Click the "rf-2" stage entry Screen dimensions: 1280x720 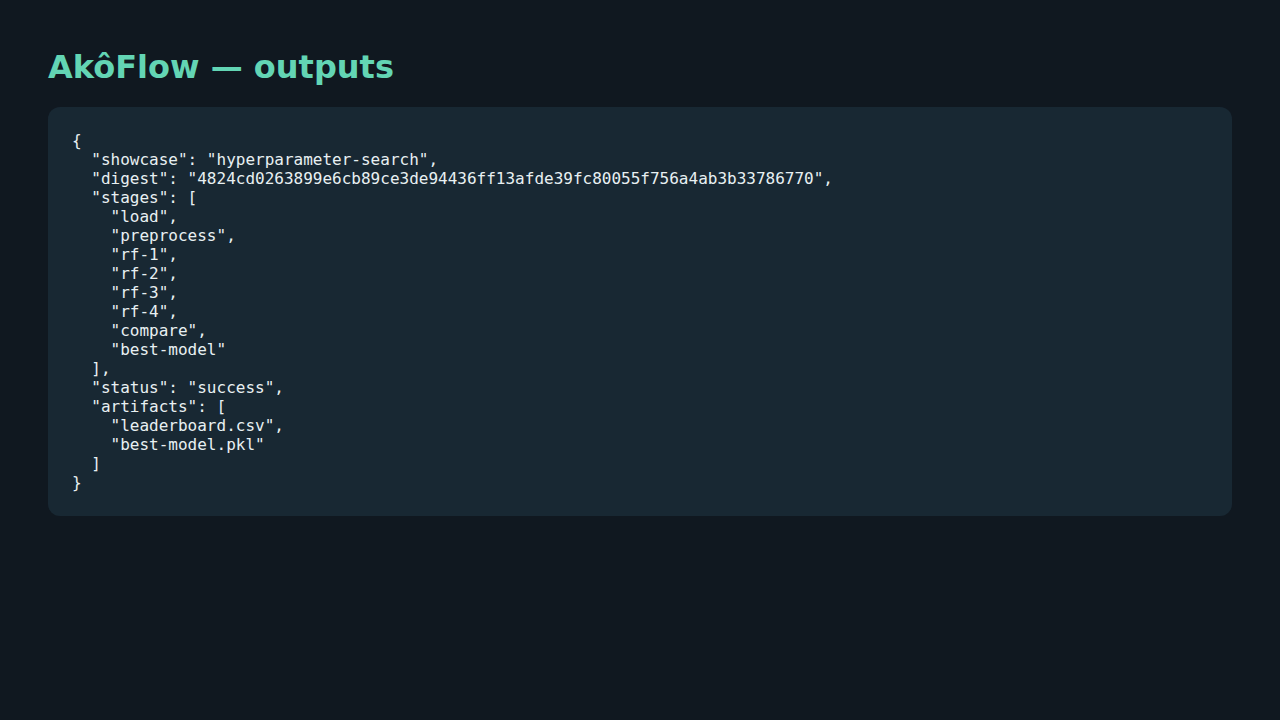click(139, 274)
